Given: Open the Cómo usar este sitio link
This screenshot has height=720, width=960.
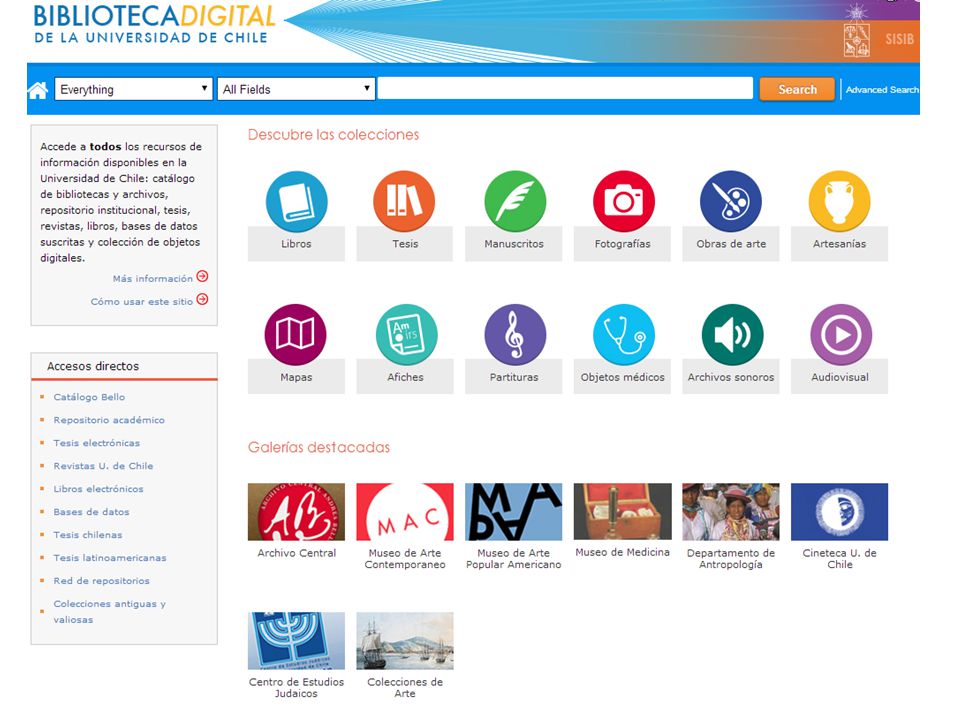Looking at the screenshot, I should pyautogui.click(x=141, y=302).
